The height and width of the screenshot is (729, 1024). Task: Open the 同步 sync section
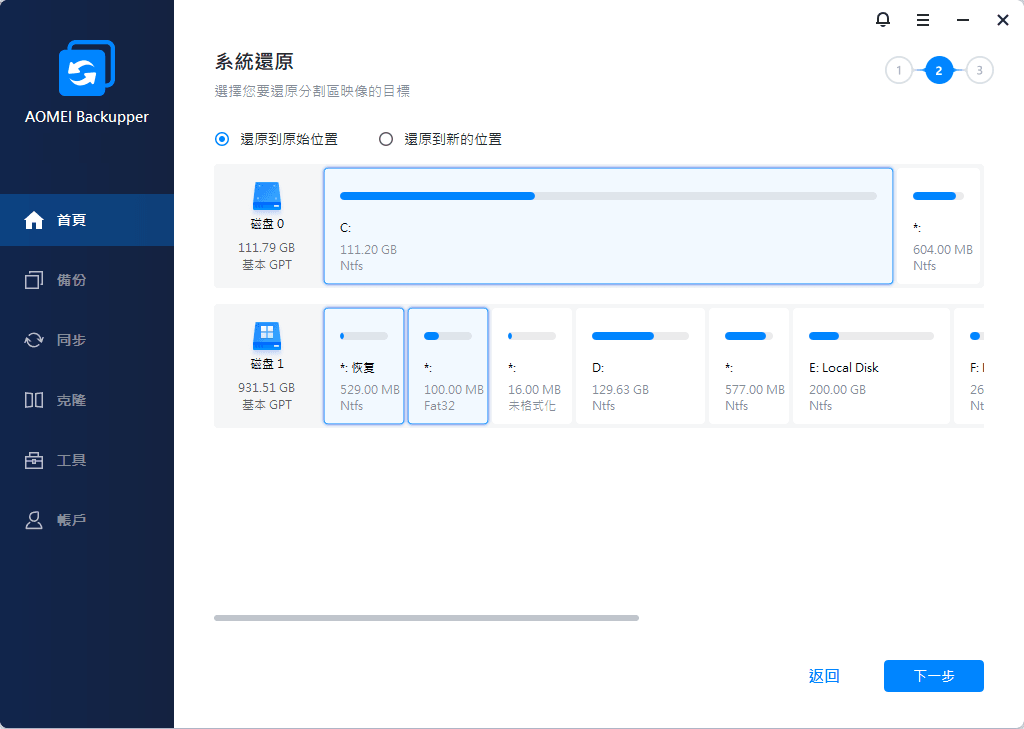click(x=87, y=340)
